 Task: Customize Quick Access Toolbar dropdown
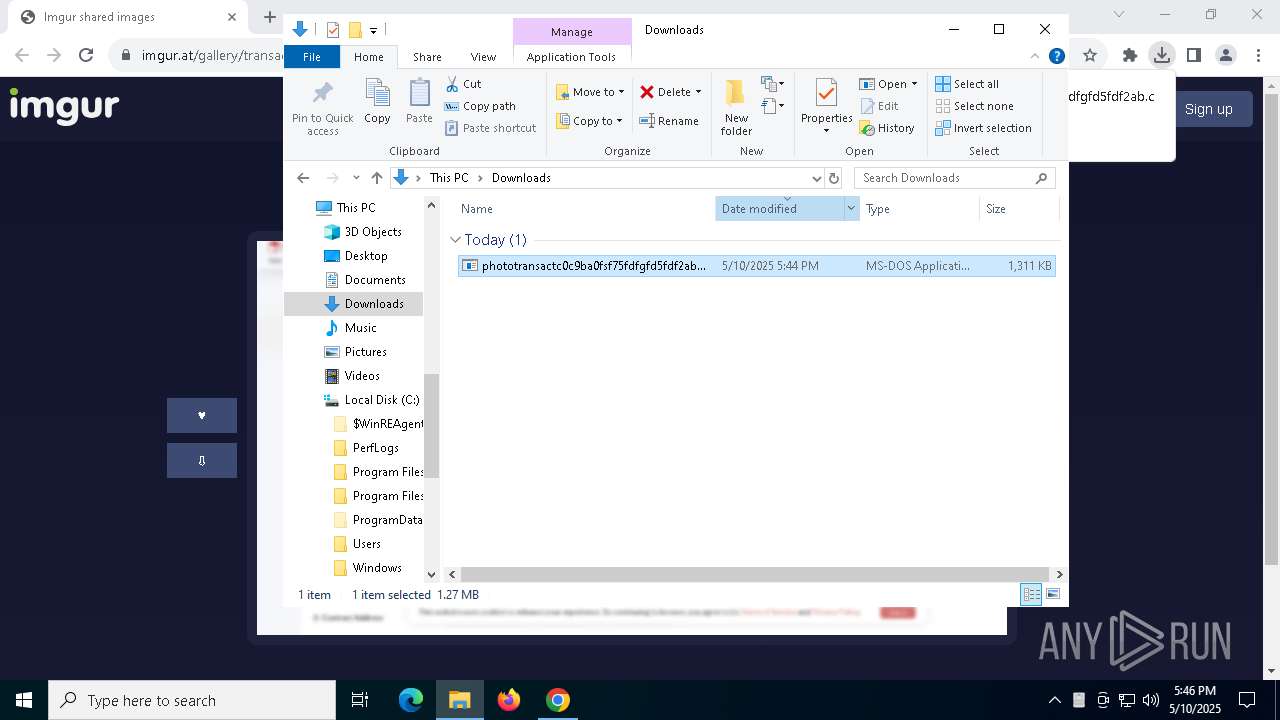pyautogui.click(x=373, y=30)
